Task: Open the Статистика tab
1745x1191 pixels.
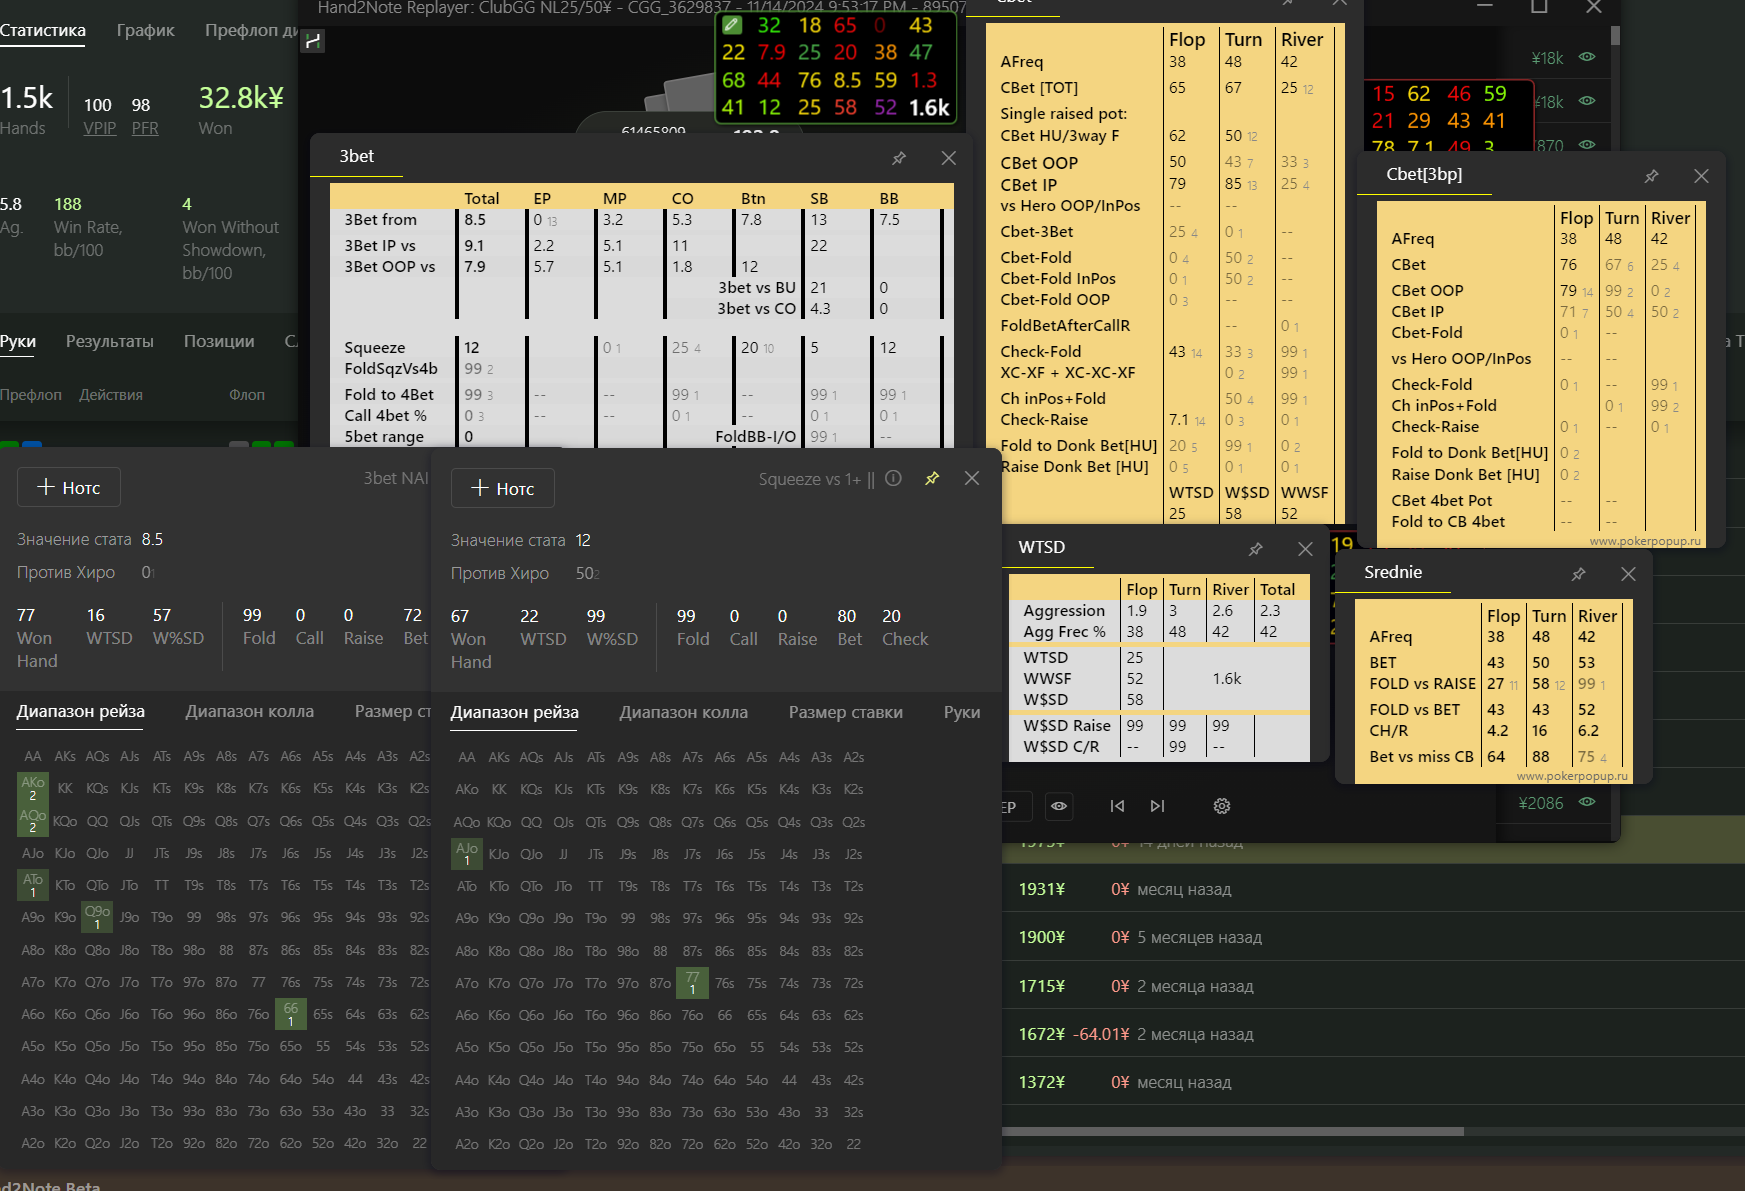Action: tap(43, 30)
